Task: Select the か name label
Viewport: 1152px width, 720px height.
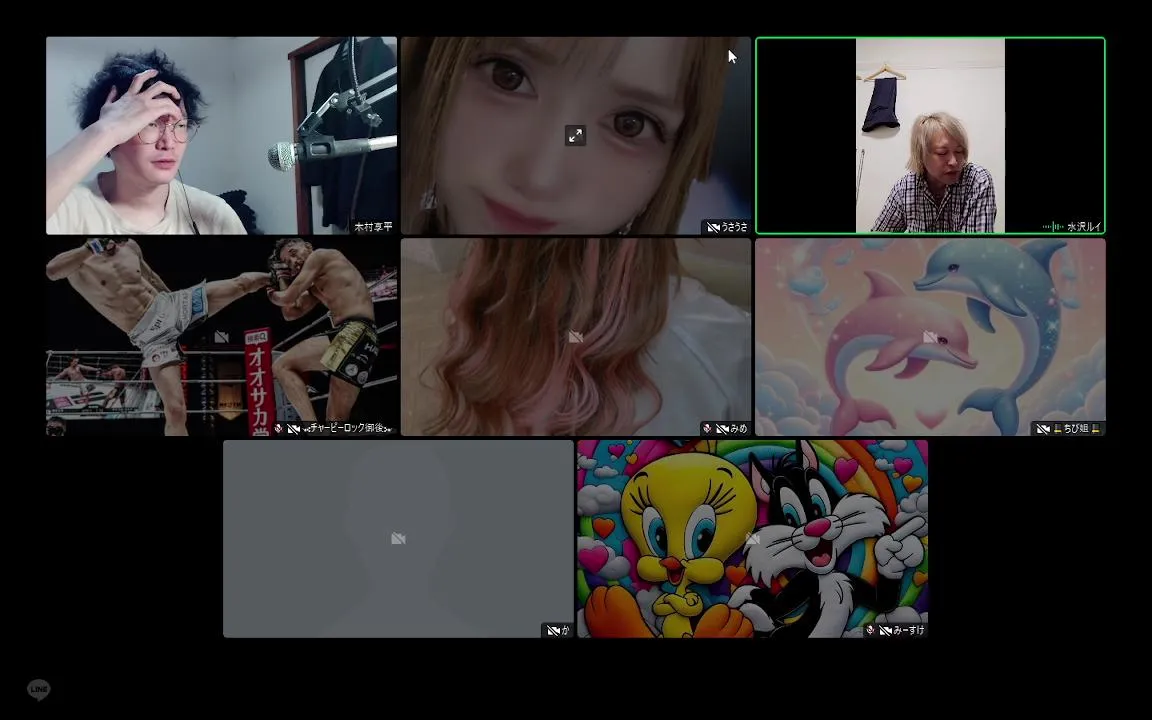Action: pyautogui.click(x=565, y=630)
